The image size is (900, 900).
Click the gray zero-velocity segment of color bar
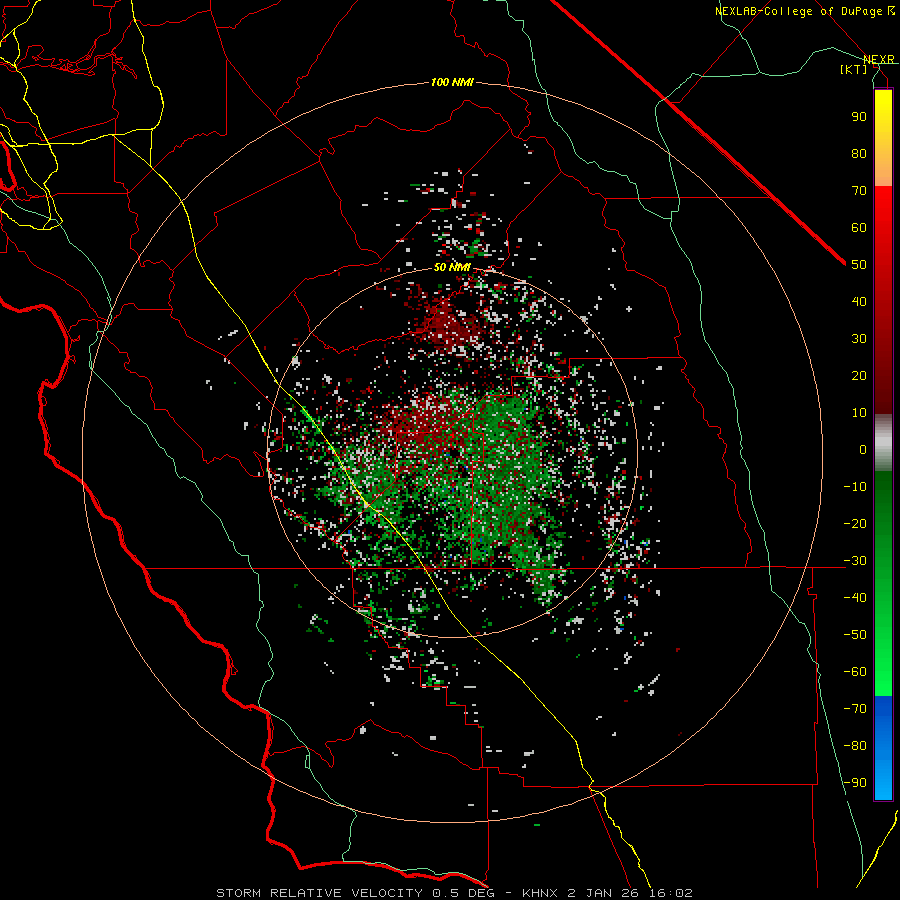click(883, 443)
